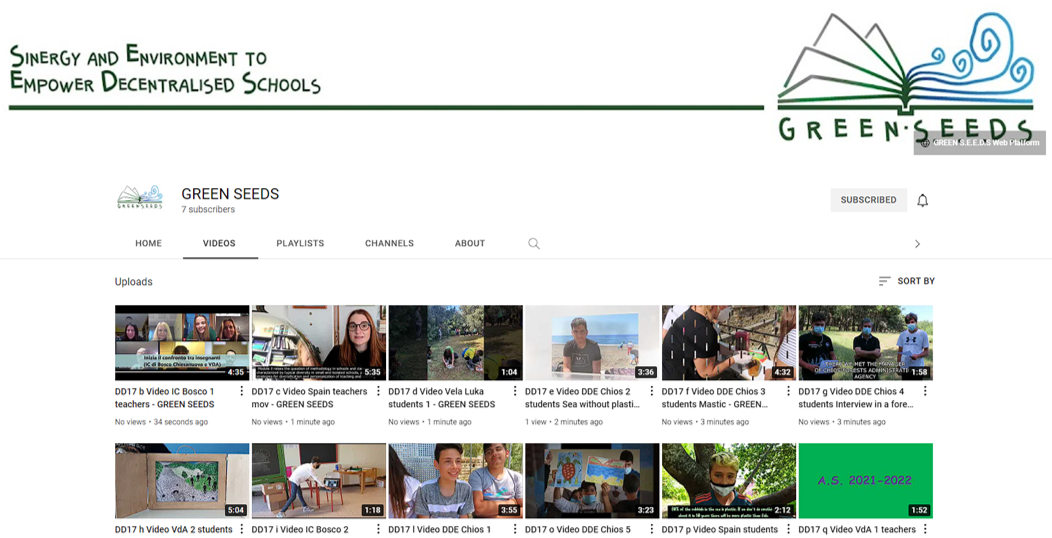Switch to the Home tab
1052x538 pixels.
pyautogui.click(x=148, y=244)
